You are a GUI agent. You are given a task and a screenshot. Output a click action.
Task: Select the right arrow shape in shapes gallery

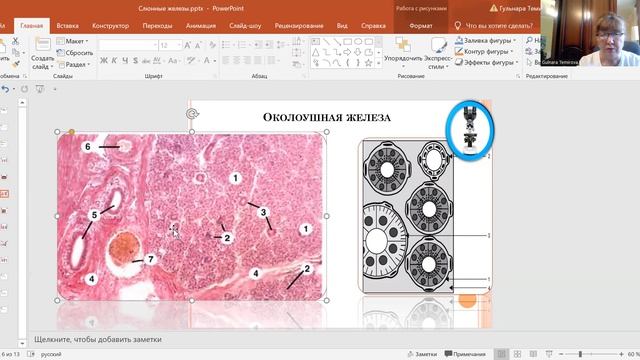click(x=347, y=52)
